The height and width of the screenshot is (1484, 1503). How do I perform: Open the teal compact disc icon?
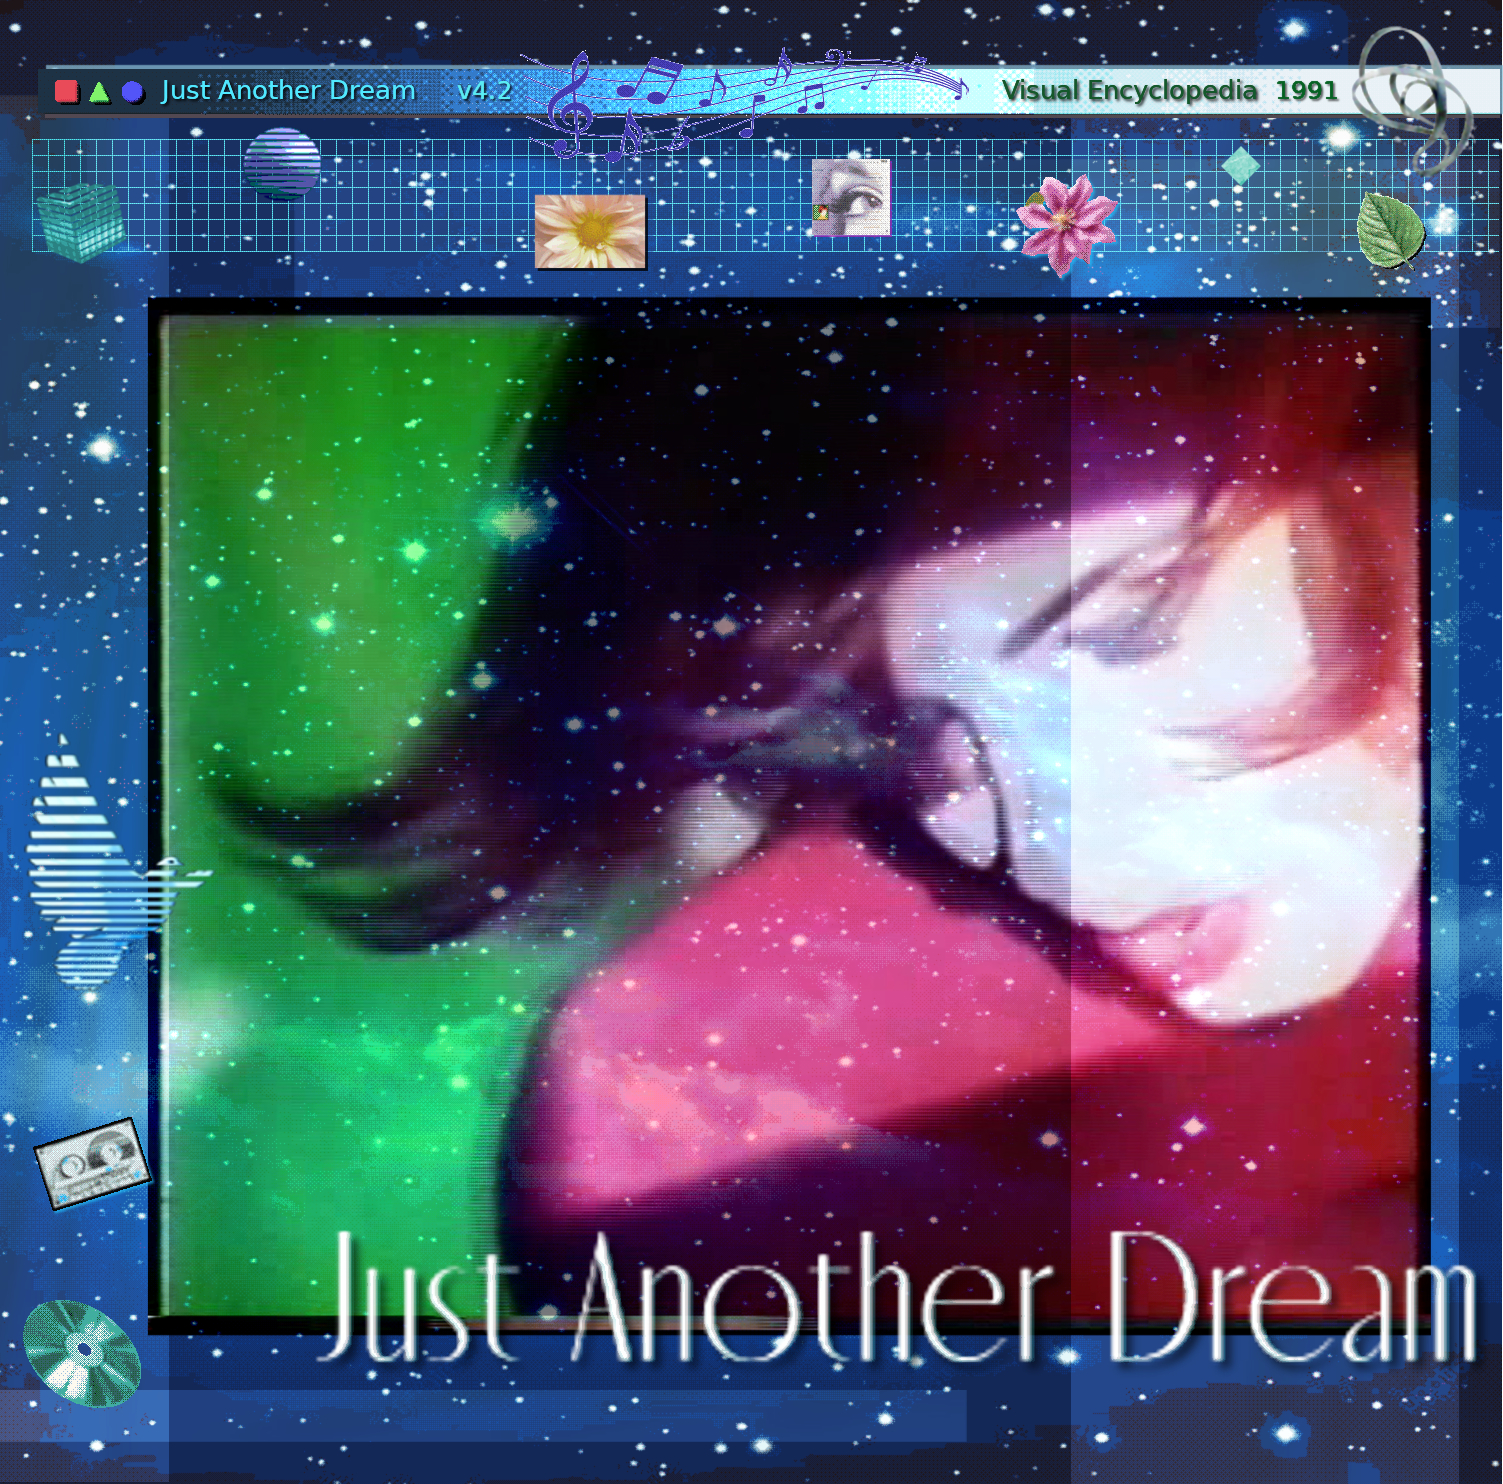[x=82, y=1353]
